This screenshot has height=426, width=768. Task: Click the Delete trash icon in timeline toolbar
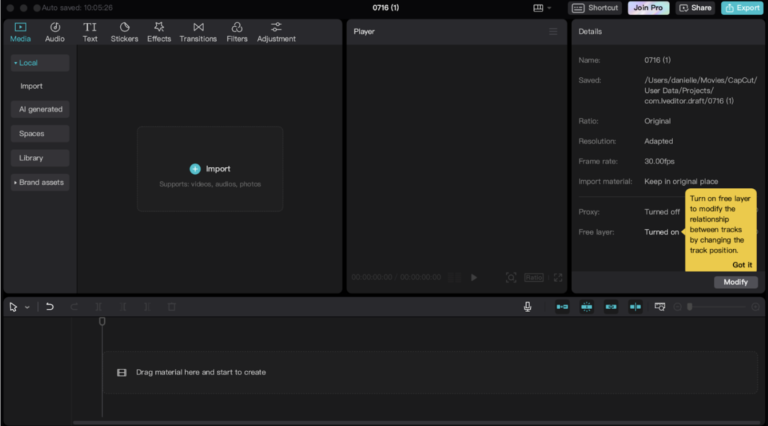pyautogui.click(x=171, y=307)
